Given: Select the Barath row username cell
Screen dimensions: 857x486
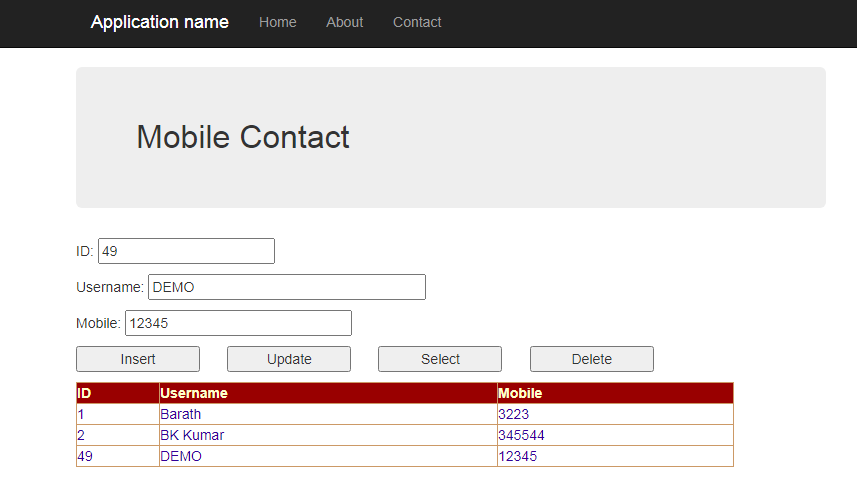Looking at the screenshot, I should pyautogui.click(x=181, y=414).
